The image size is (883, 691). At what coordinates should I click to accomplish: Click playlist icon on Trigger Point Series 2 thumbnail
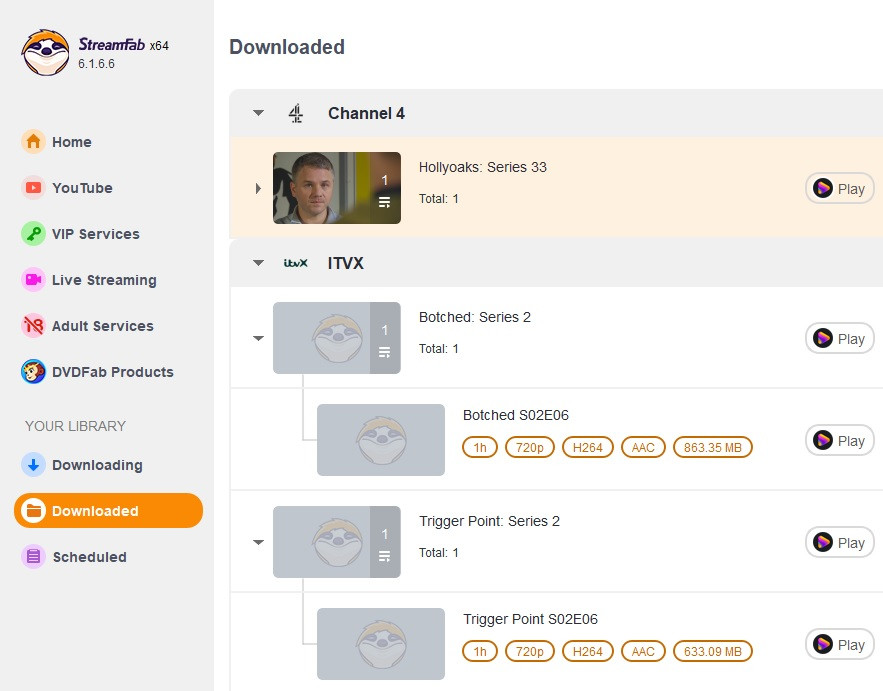pos(385,556)
